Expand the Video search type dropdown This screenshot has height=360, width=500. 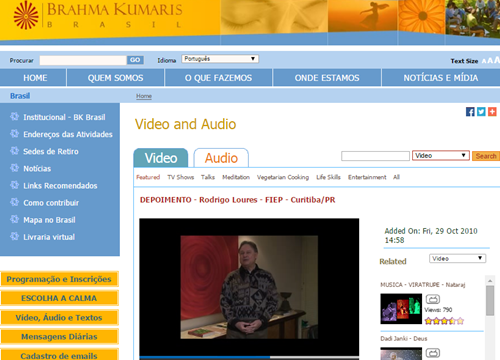tap(441, 155)
